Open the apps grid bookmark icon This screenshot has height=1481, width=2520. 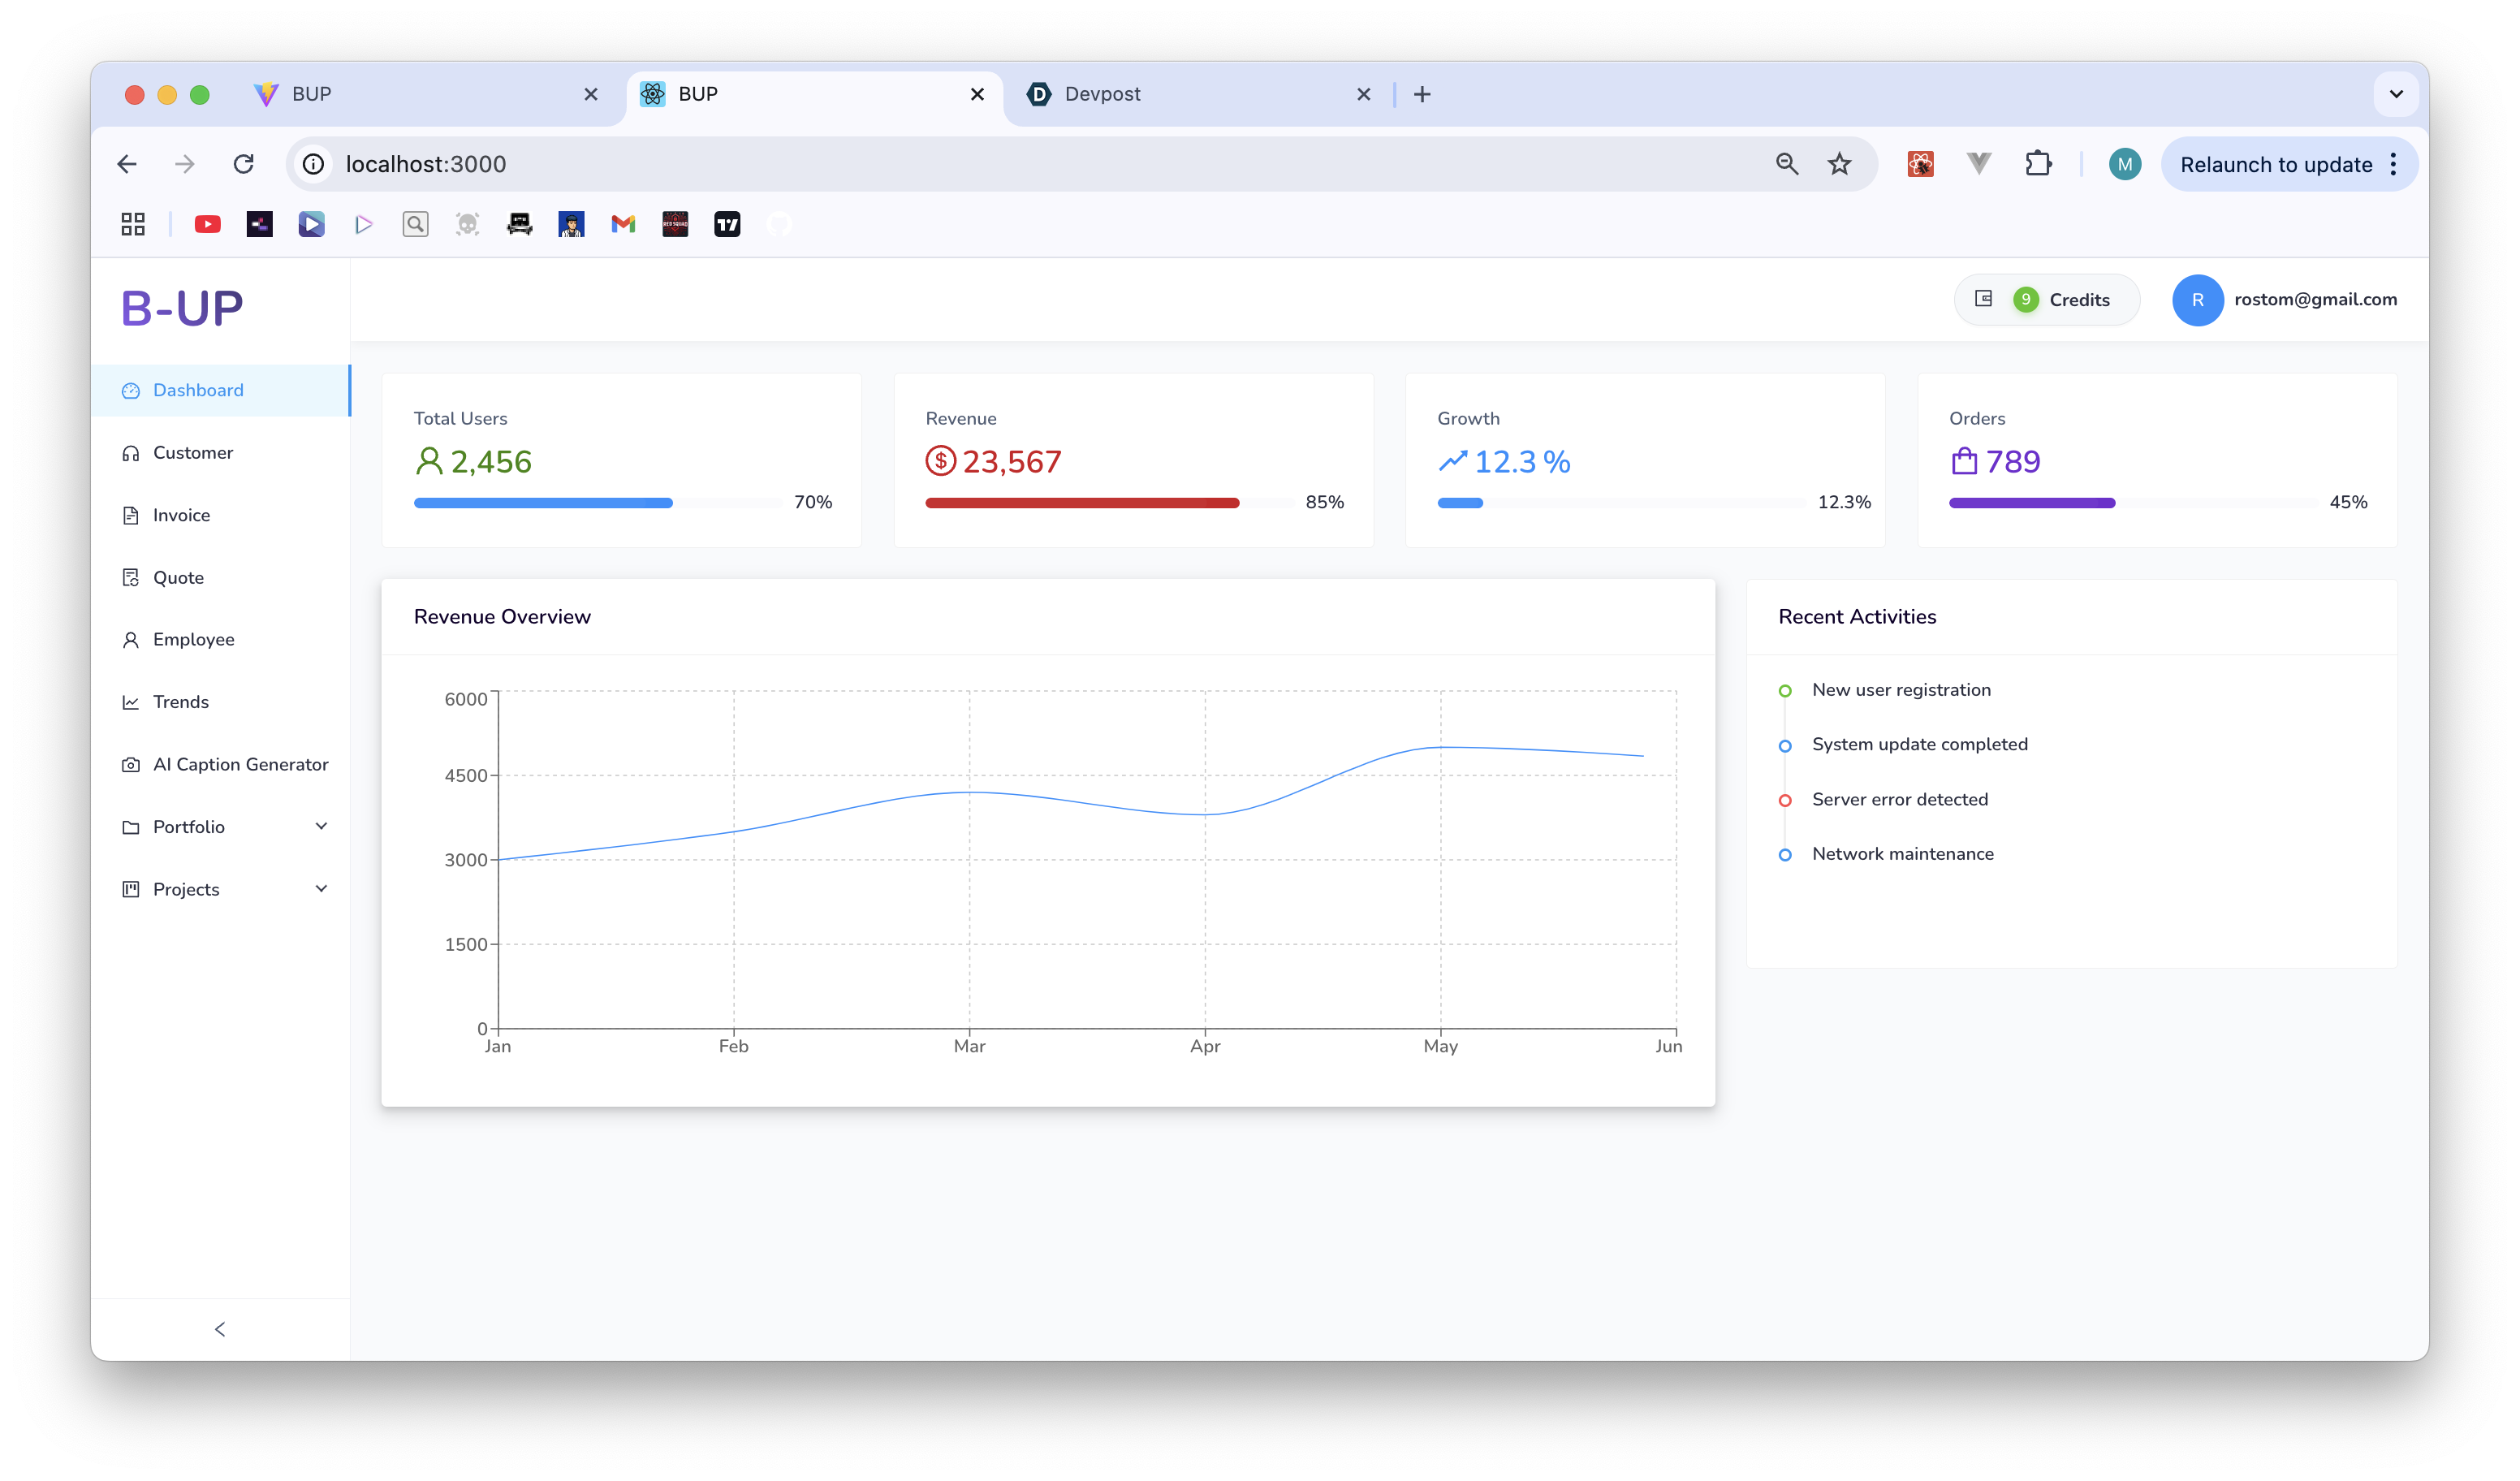tap(133, 224)
